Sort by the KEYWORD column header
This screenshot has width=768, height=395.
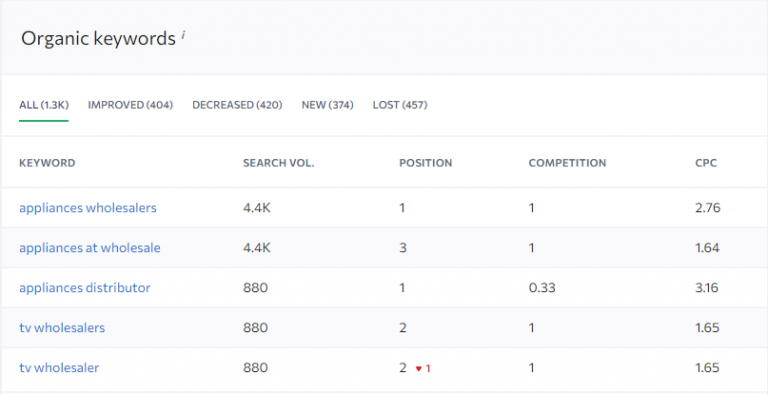click(47, 163)
